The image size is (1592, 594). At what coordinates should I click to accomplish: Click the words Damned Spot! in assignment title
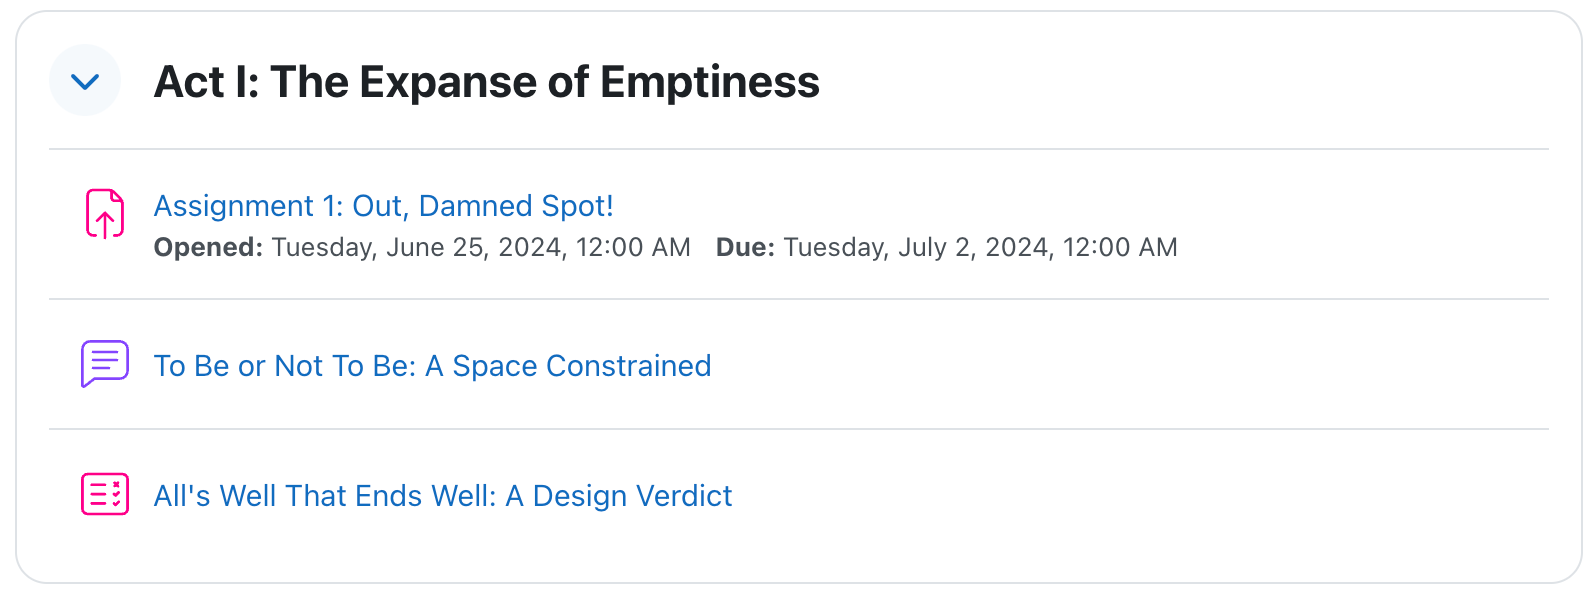coord(516,206)
